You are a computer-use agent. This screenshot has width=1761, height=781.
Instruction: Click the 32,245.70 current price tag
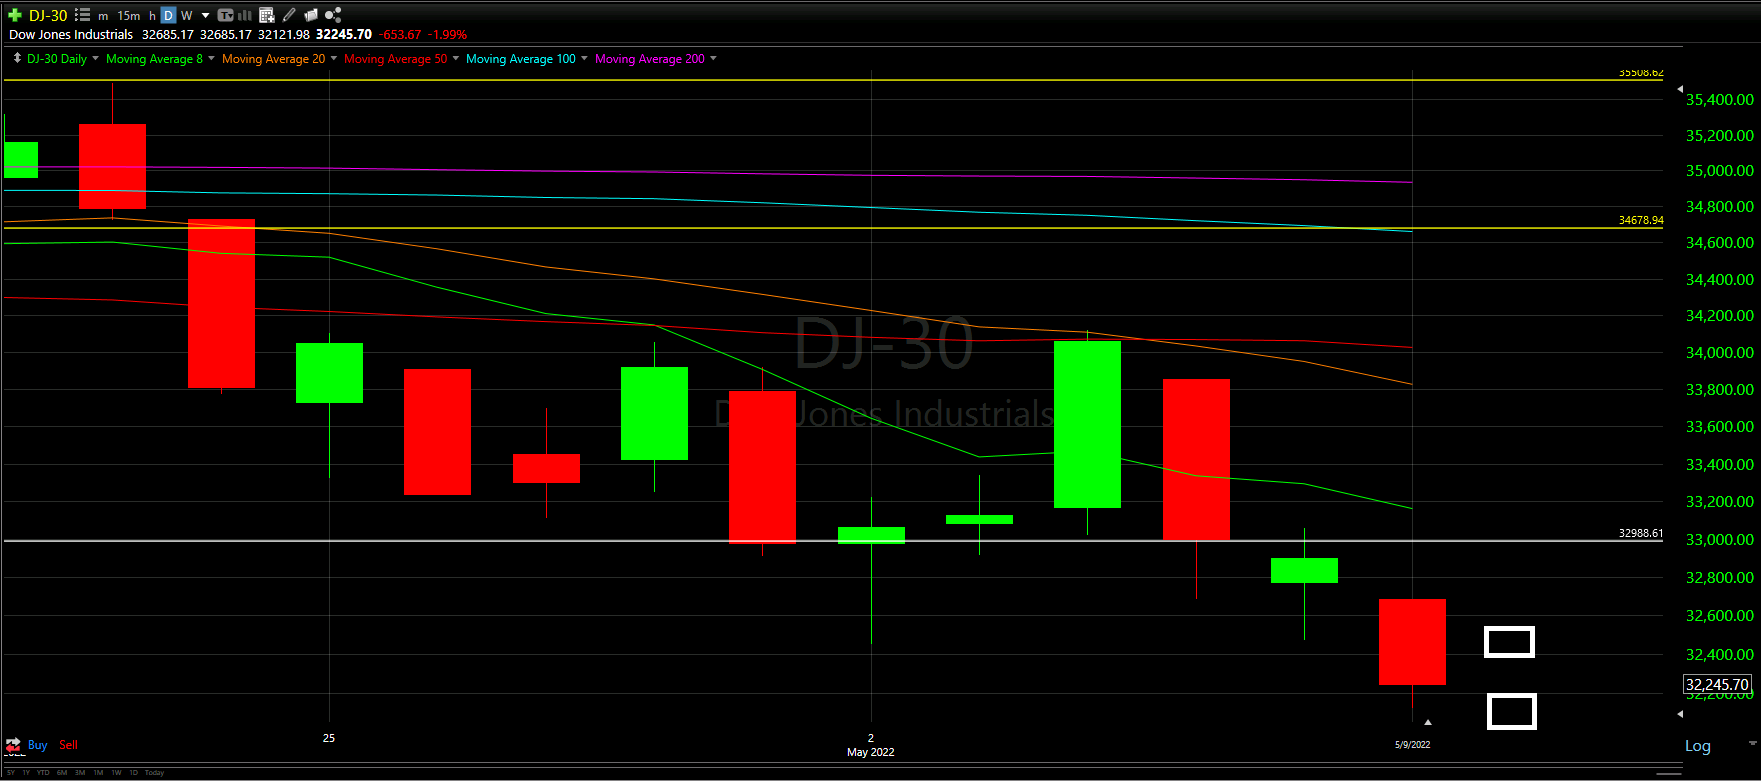tap(1717, 685)
